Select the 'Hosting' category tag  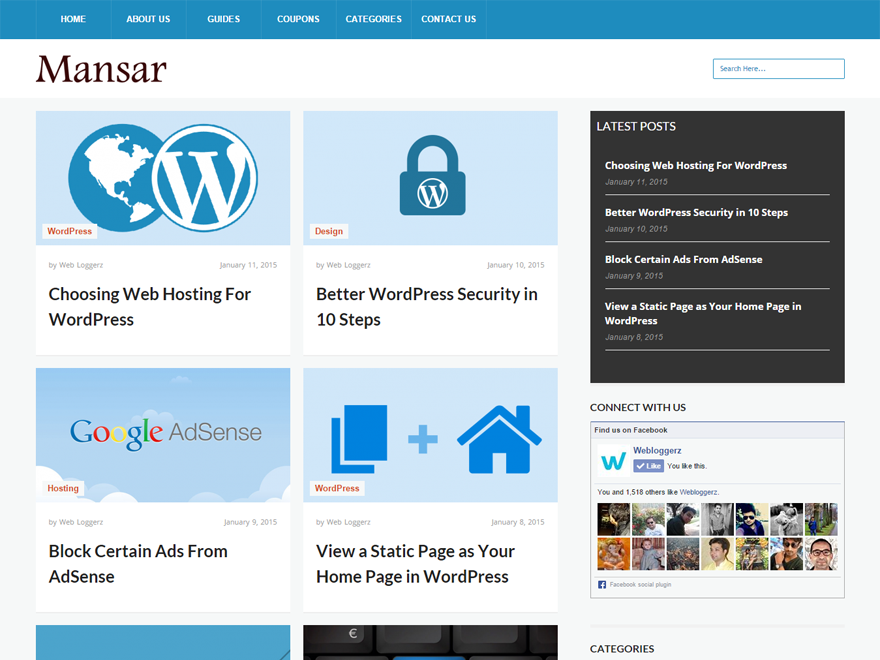point(63,488)
